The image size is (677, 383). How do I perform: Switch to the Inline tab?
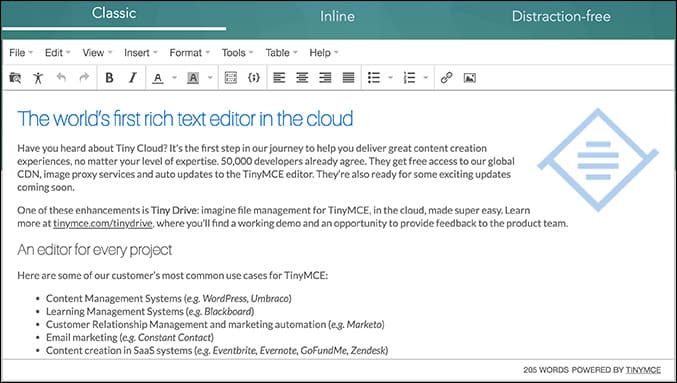pos(337,16)
